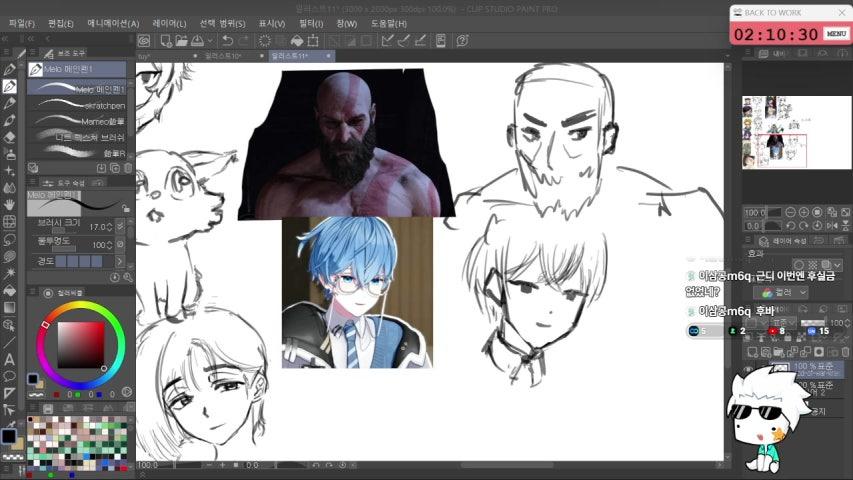Screen dimensions: 853x480
Task: Click the Flip horizontal icon in the Navigator
Action: point(832,225)
